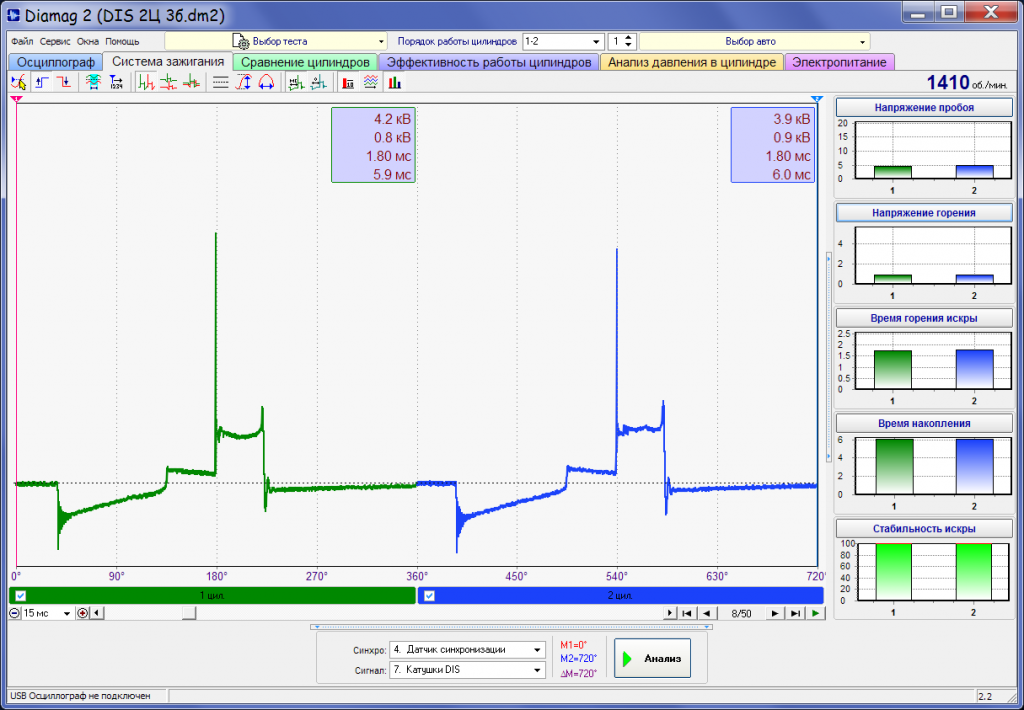Select green-red sequential waveform display icon

147,82
